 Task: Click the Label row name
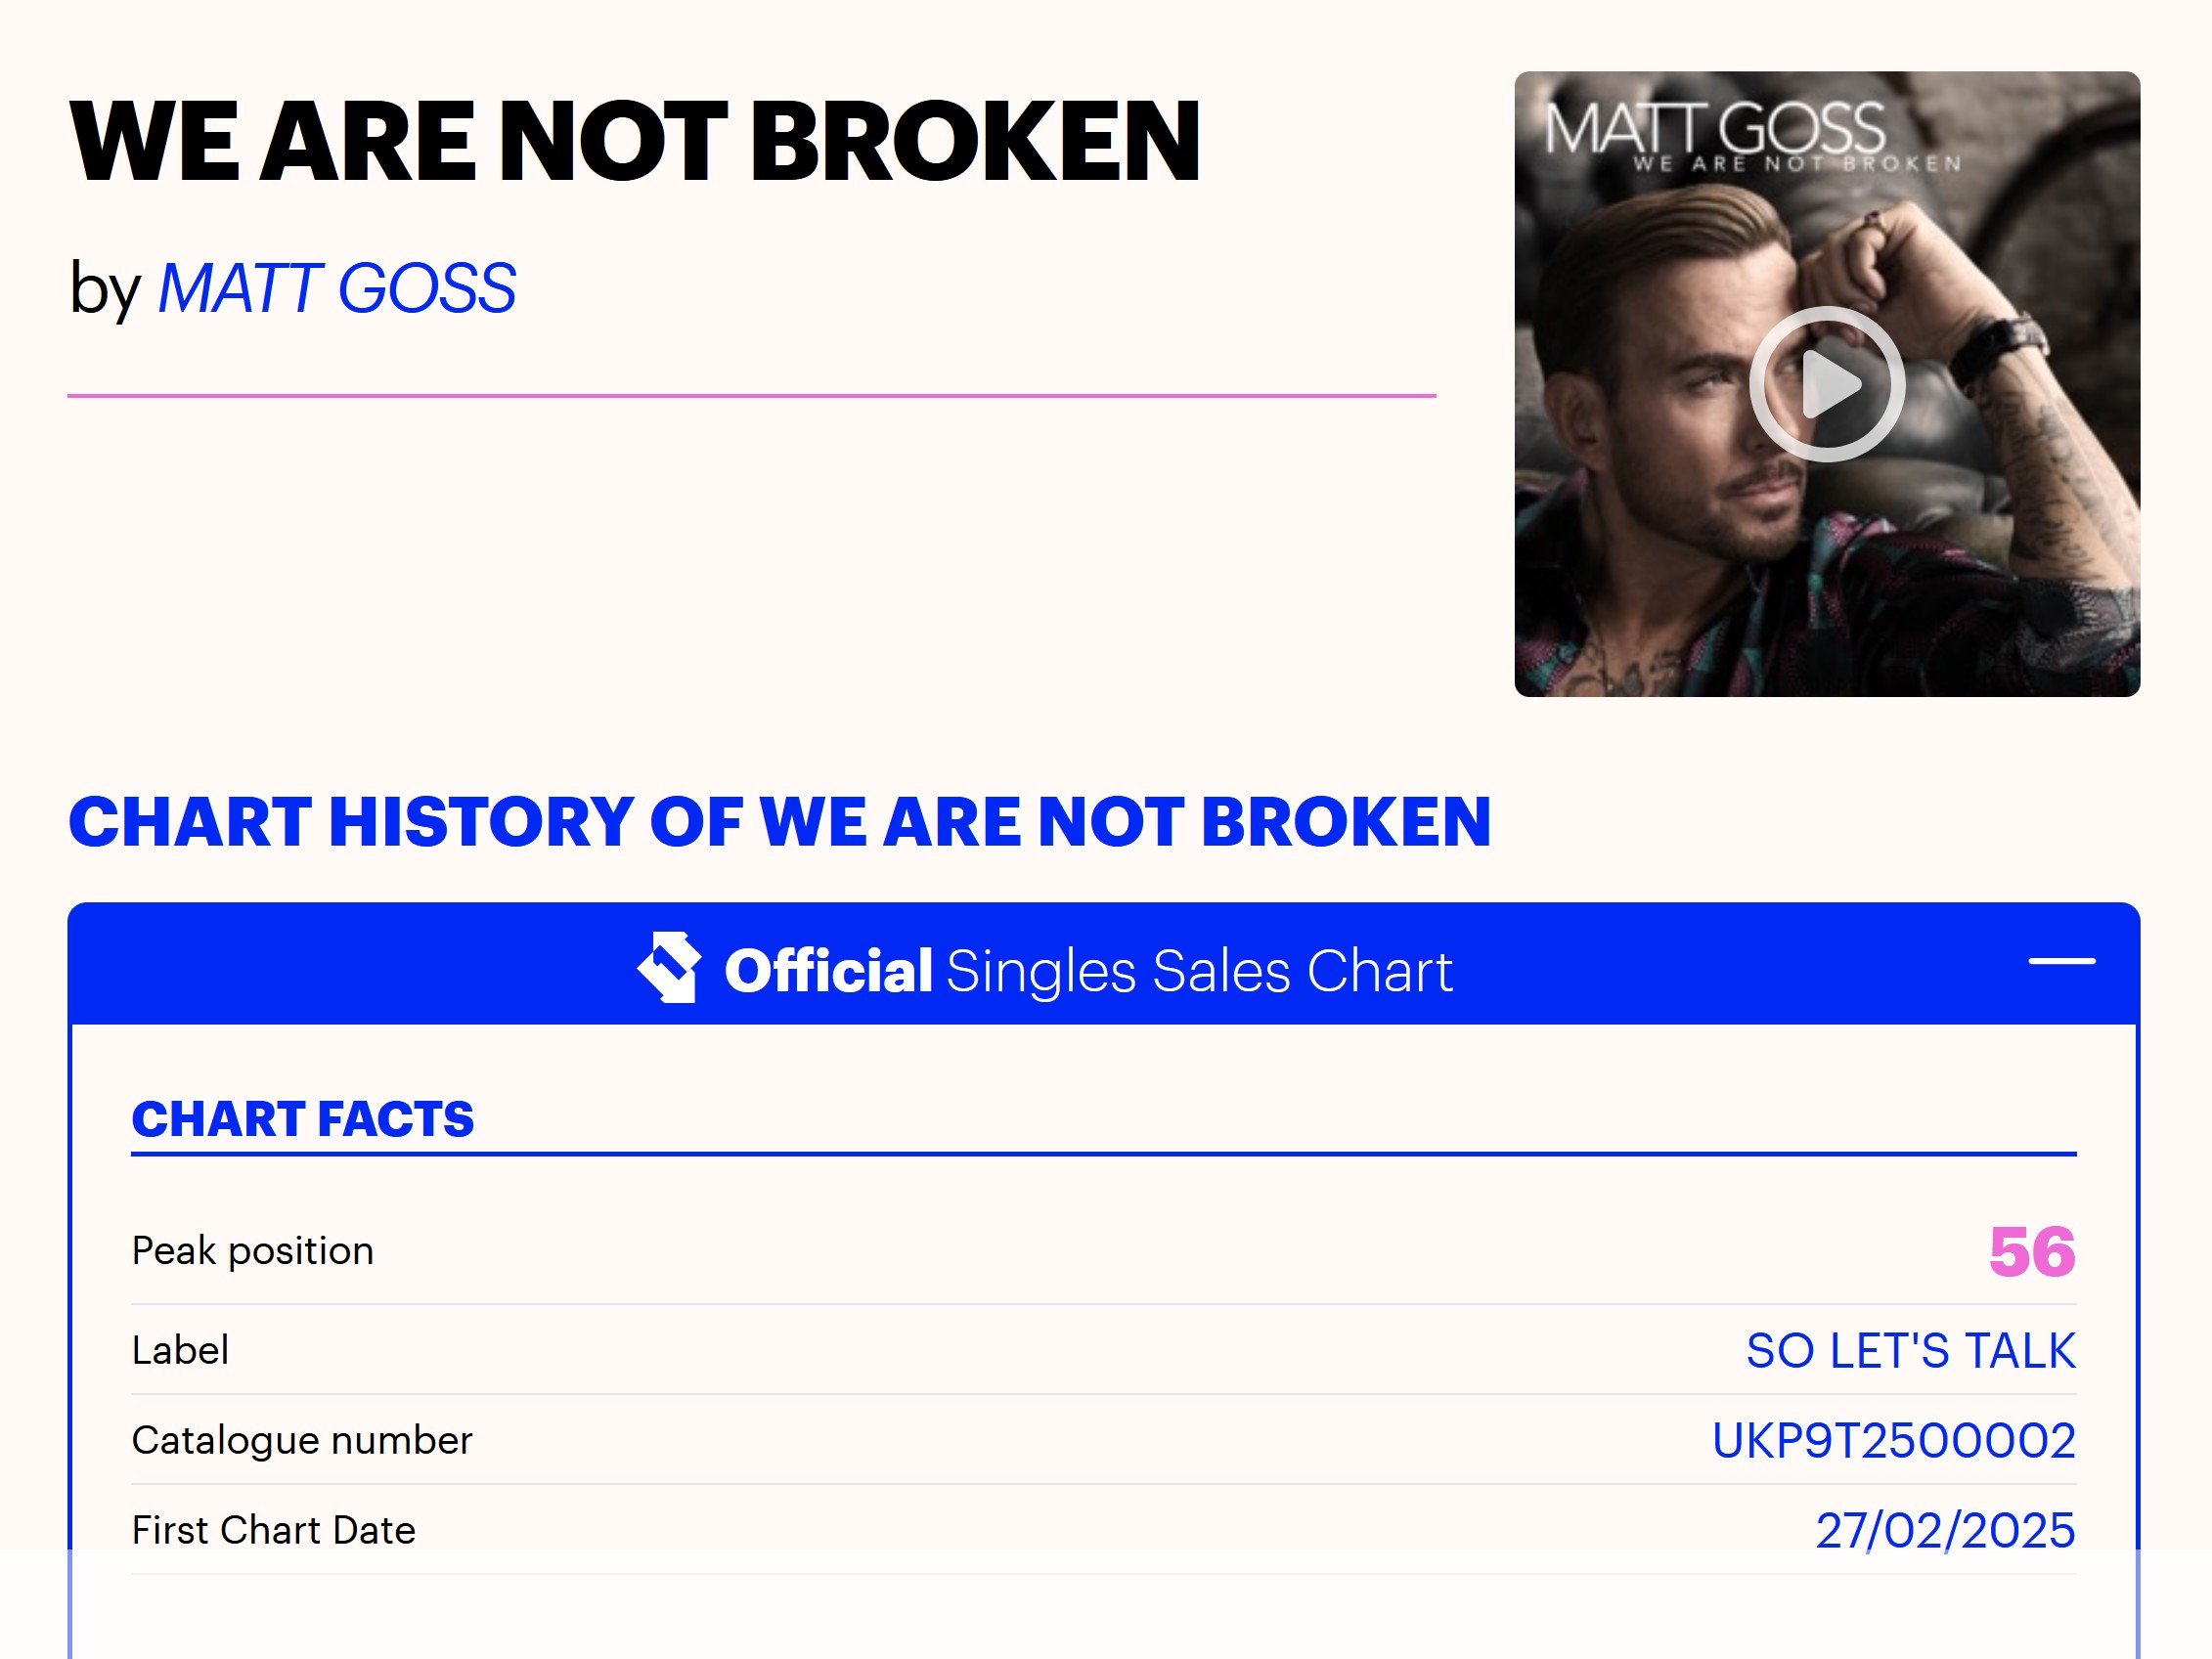point(180,1350)
